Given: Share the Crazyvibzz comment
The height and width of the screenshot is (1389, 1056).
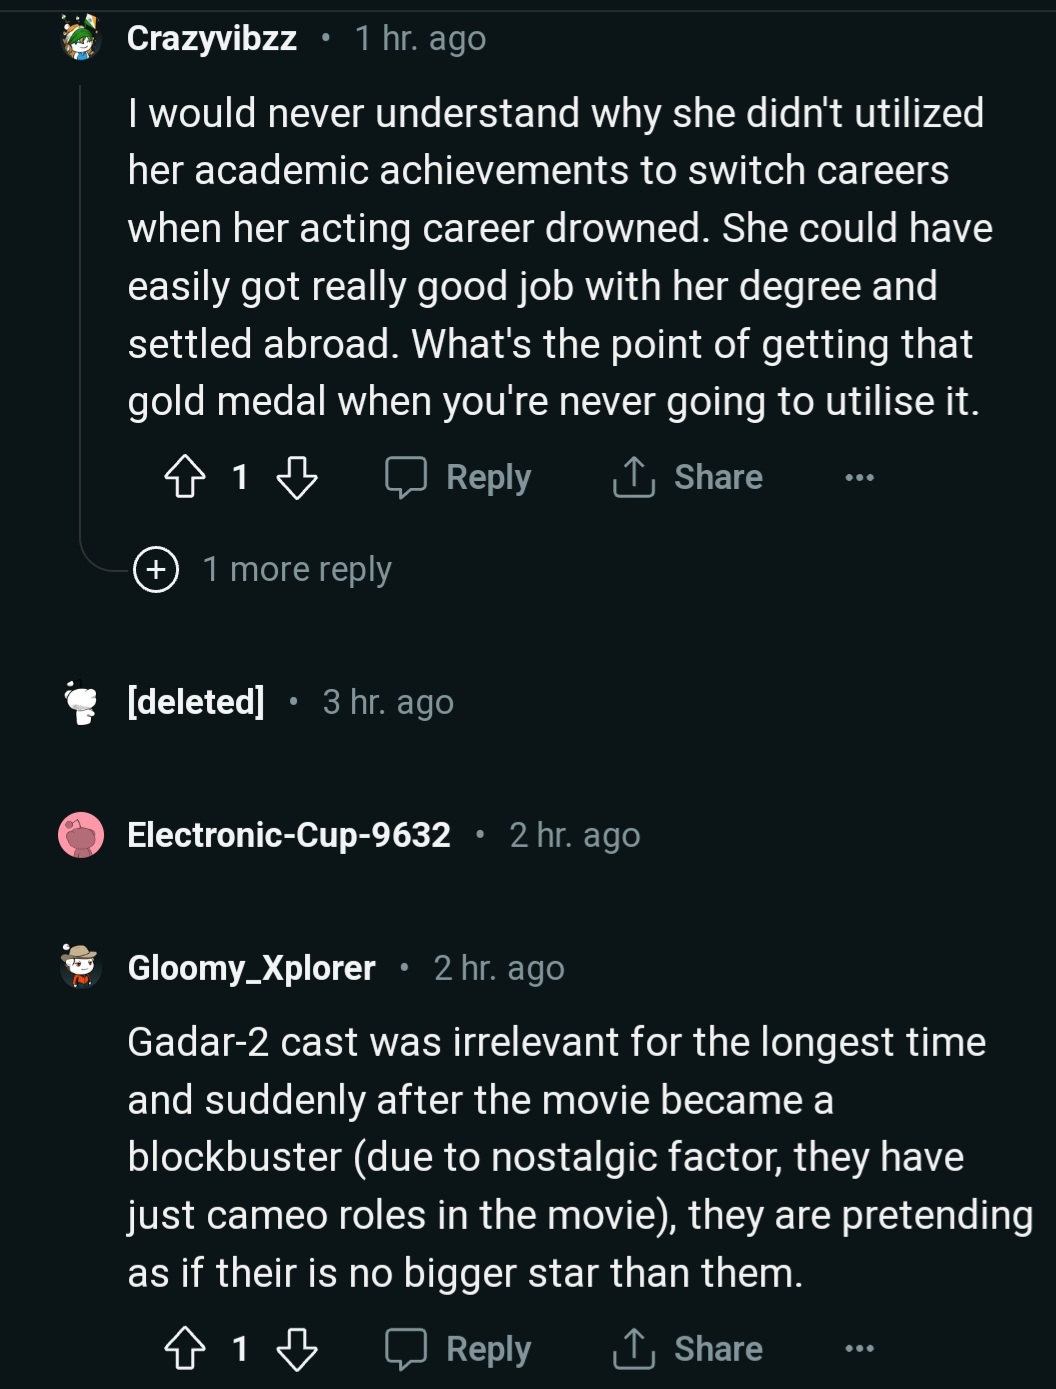Looking at the screenshot, I should click(x=688, y=477).
